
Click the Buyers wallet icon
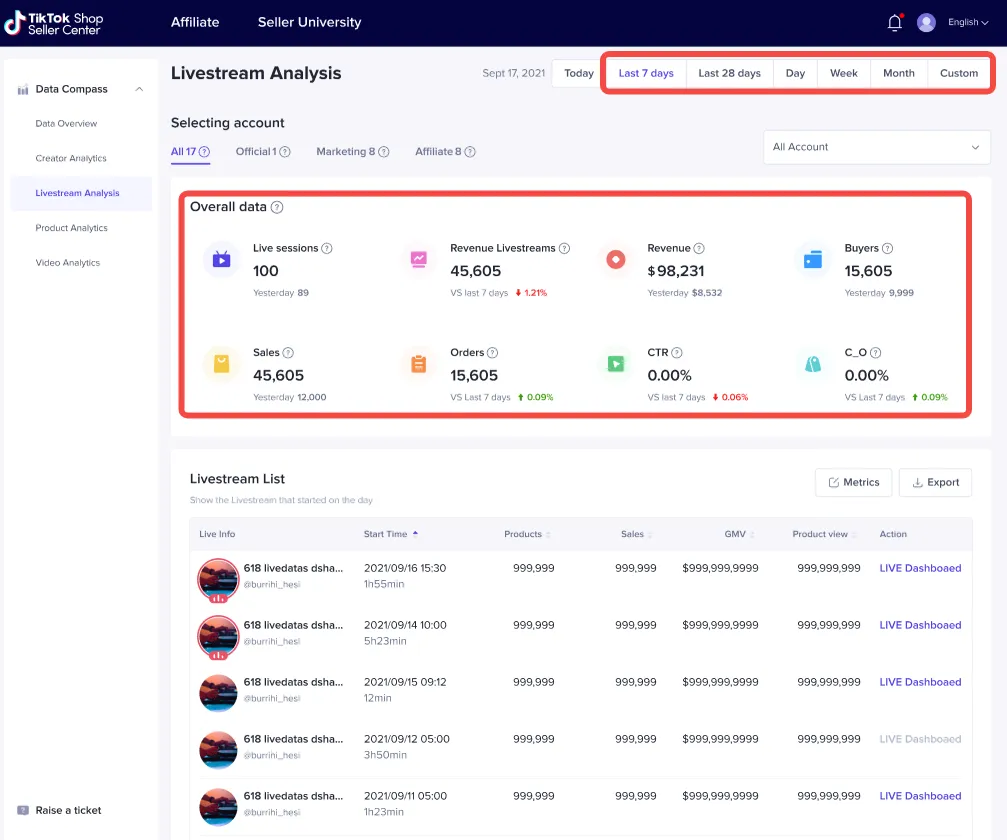(813, 260)
